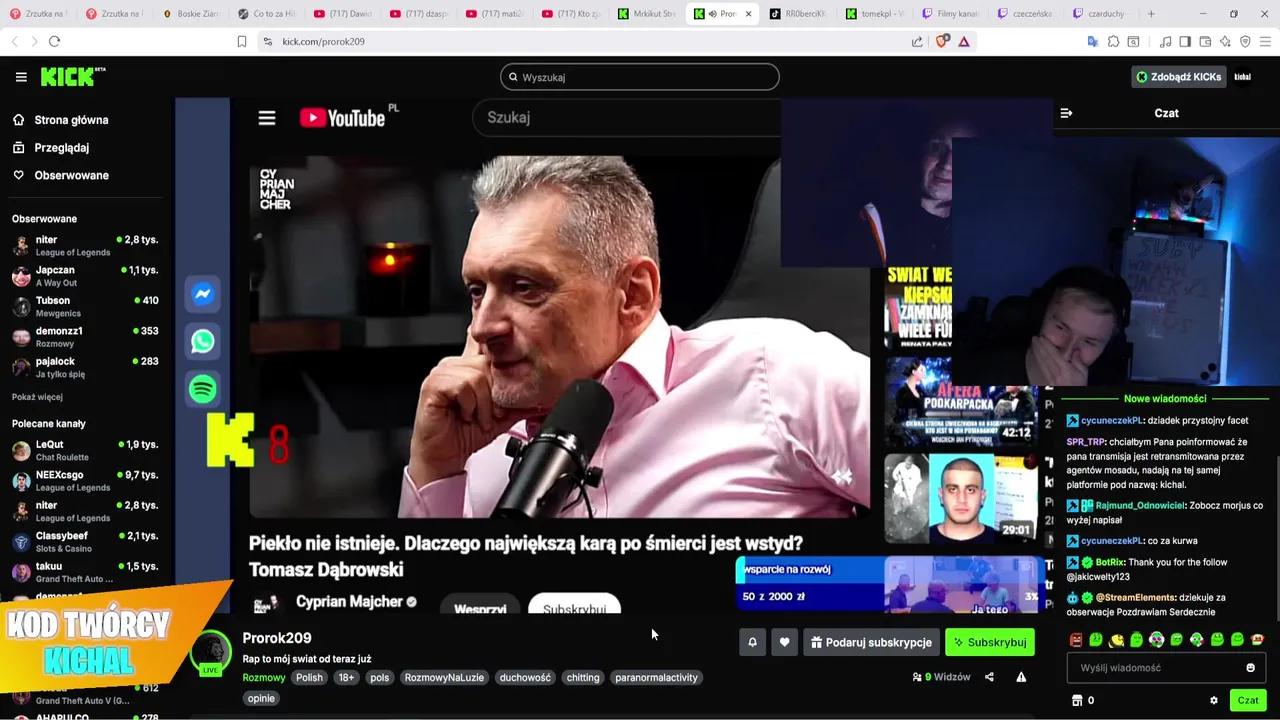Screen dimensions: 1280x720
Task: Click the Brave Shields lion icon
Action: (x=941, y=41)
